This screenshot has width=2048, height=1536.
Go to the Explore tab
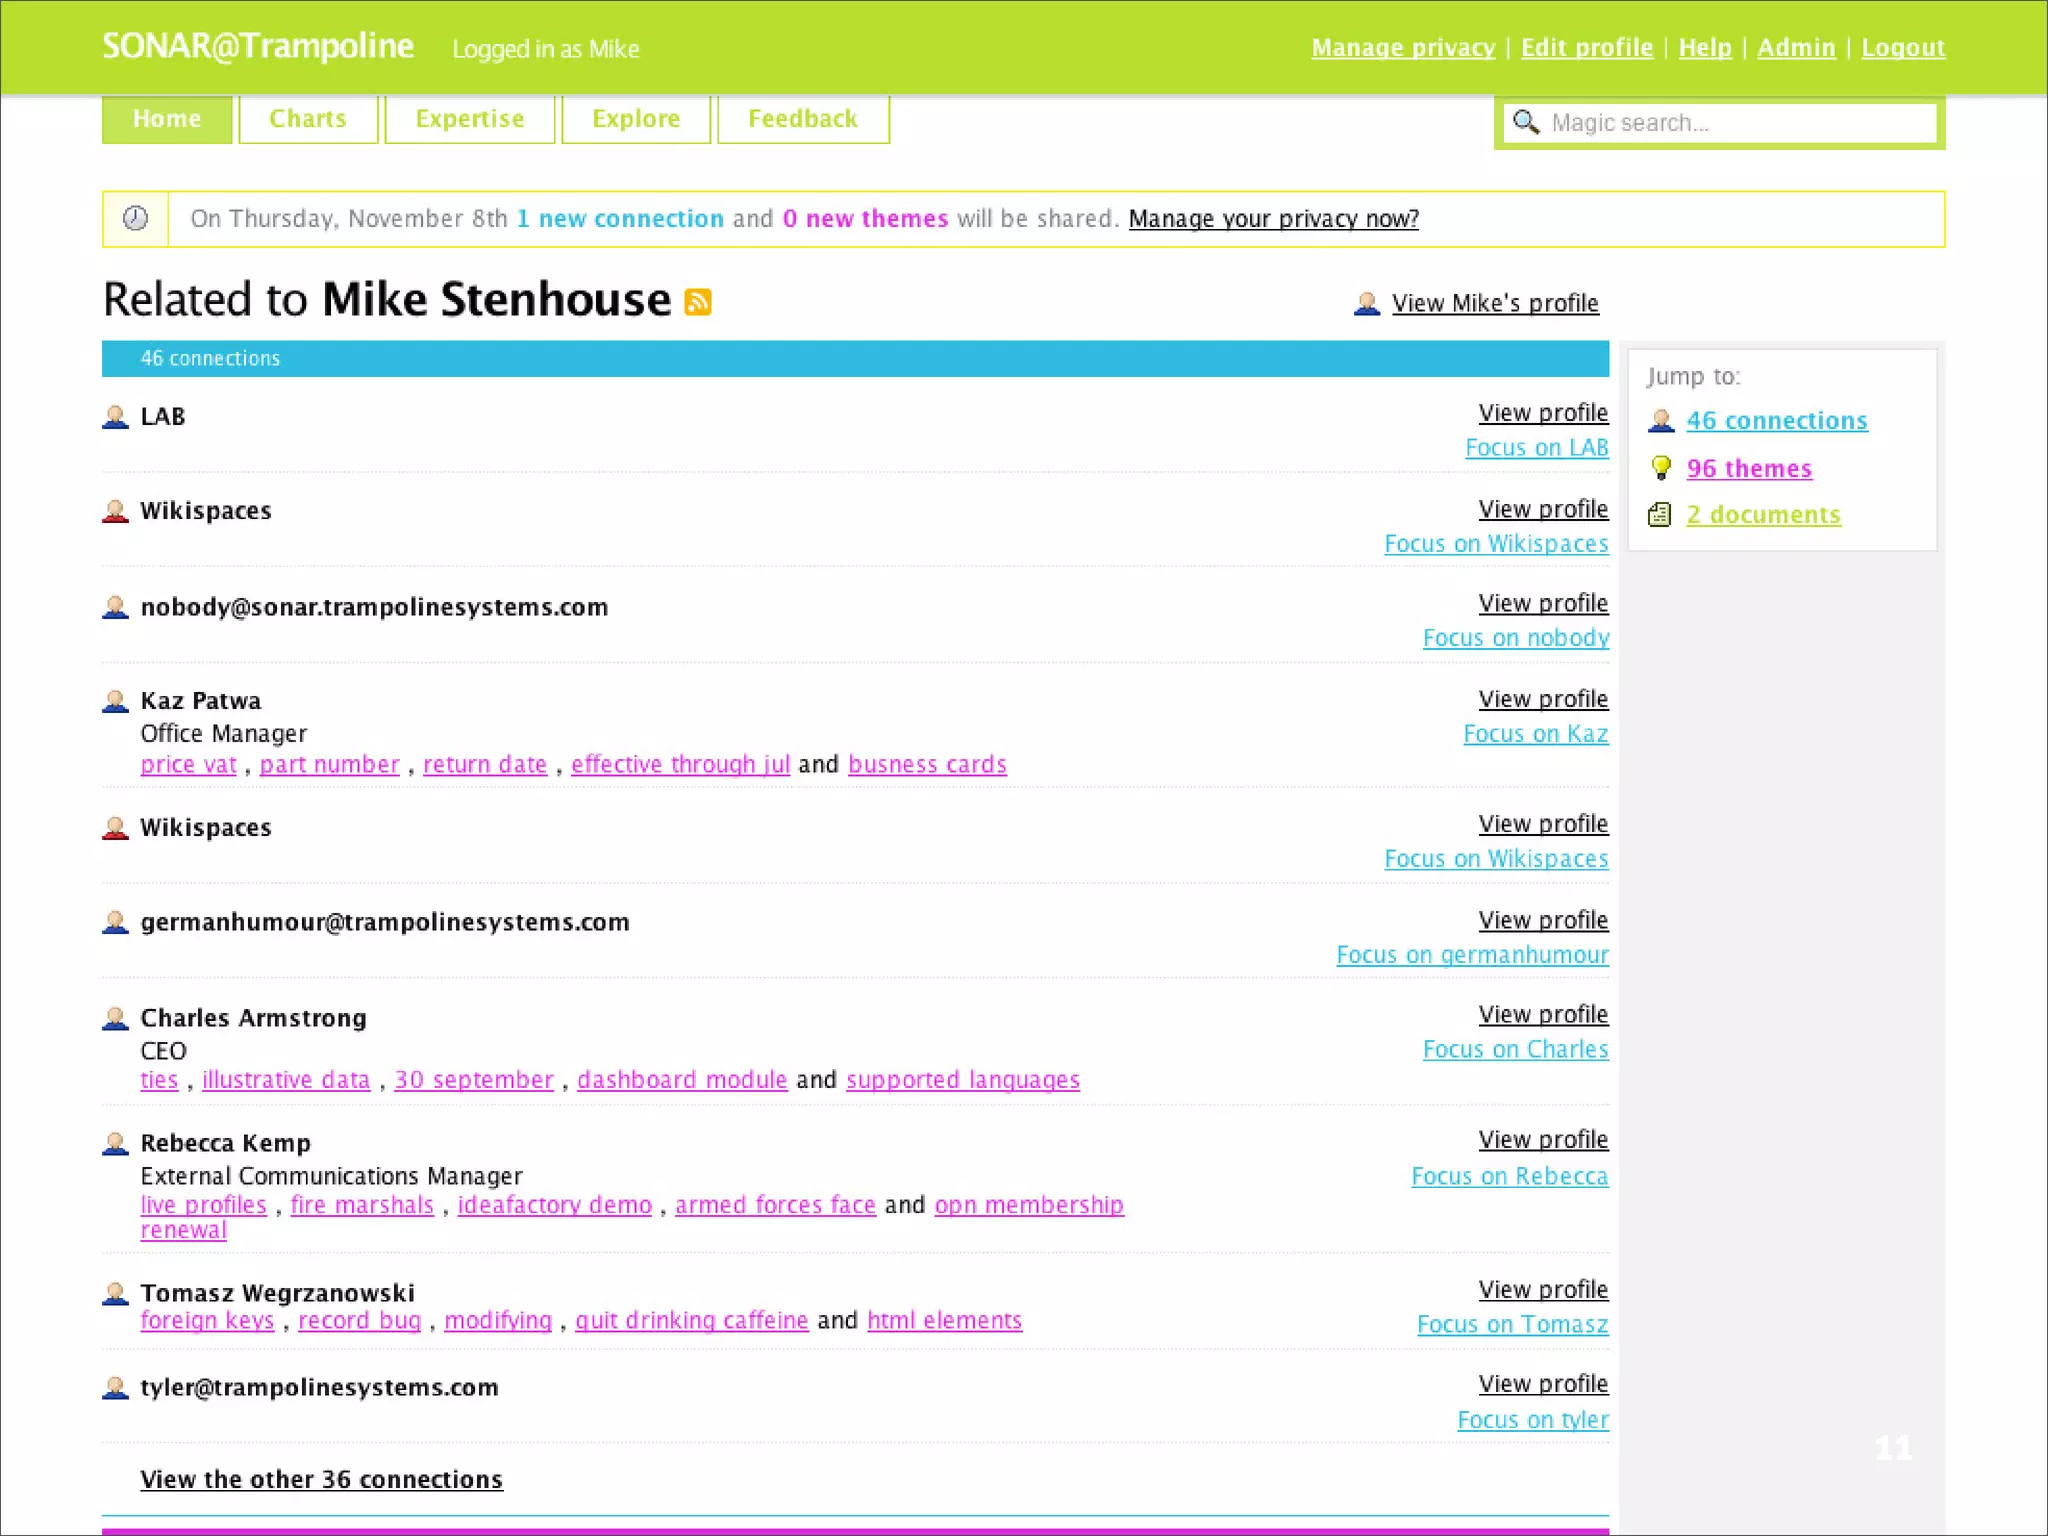[636, 119]
